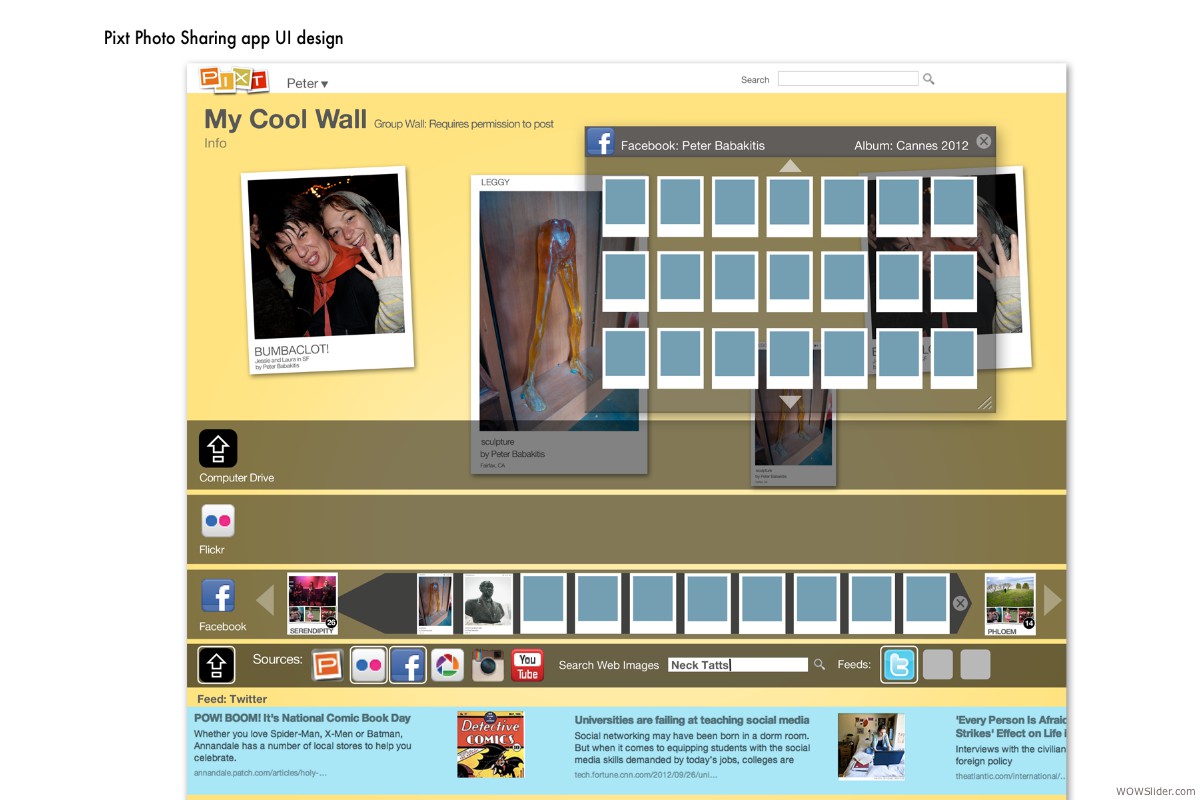The width and height of the screenshot is (1200, 800).
Task: Click the upload arrow icon in Sources bar
Action: click(x=216, y=665)
